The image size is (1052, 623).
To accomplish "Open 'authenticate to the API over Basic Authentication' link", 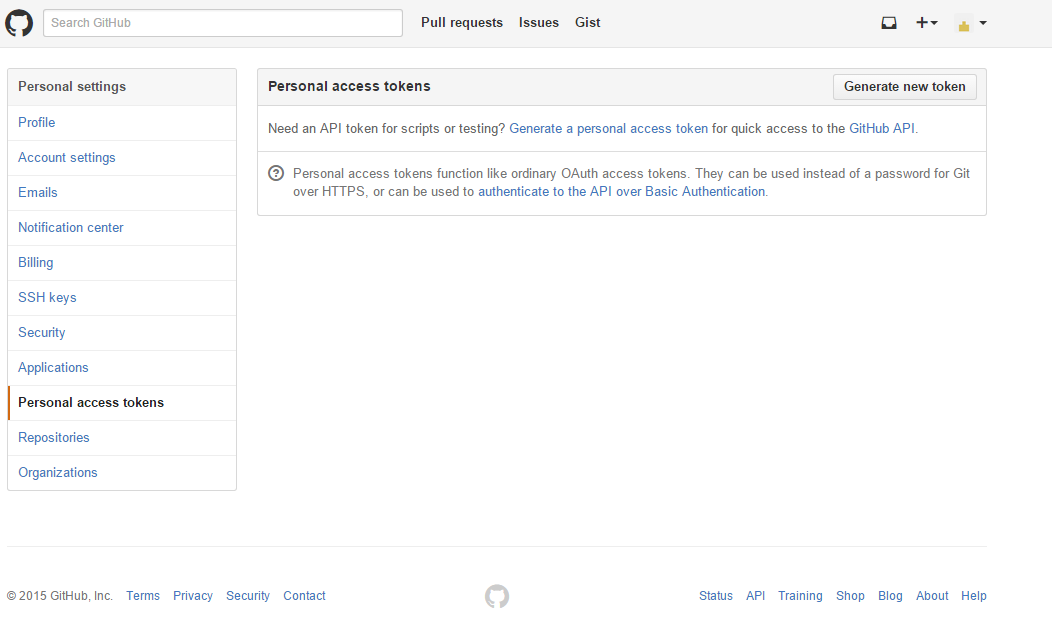I will click(621, 192).
